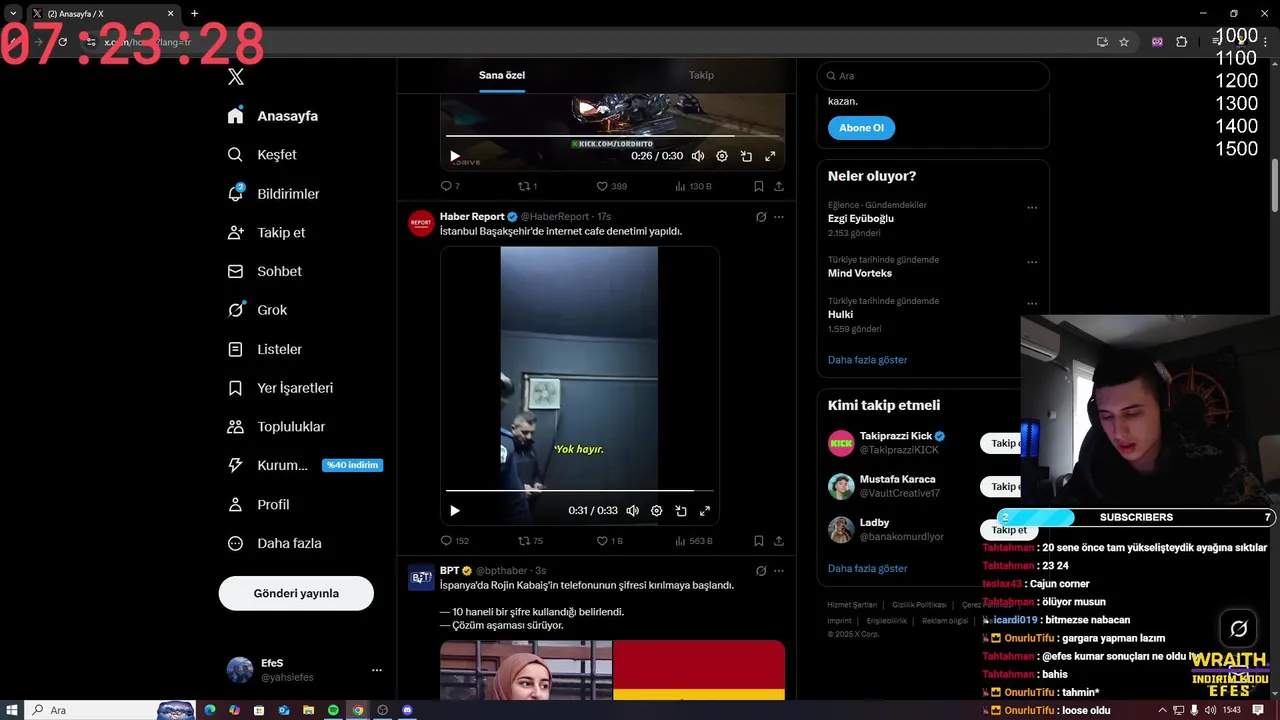Like the Haber Report post (1 B)
Viewport: 1280px width, 720px height.
pyautogui.click(x=609, y=541)
